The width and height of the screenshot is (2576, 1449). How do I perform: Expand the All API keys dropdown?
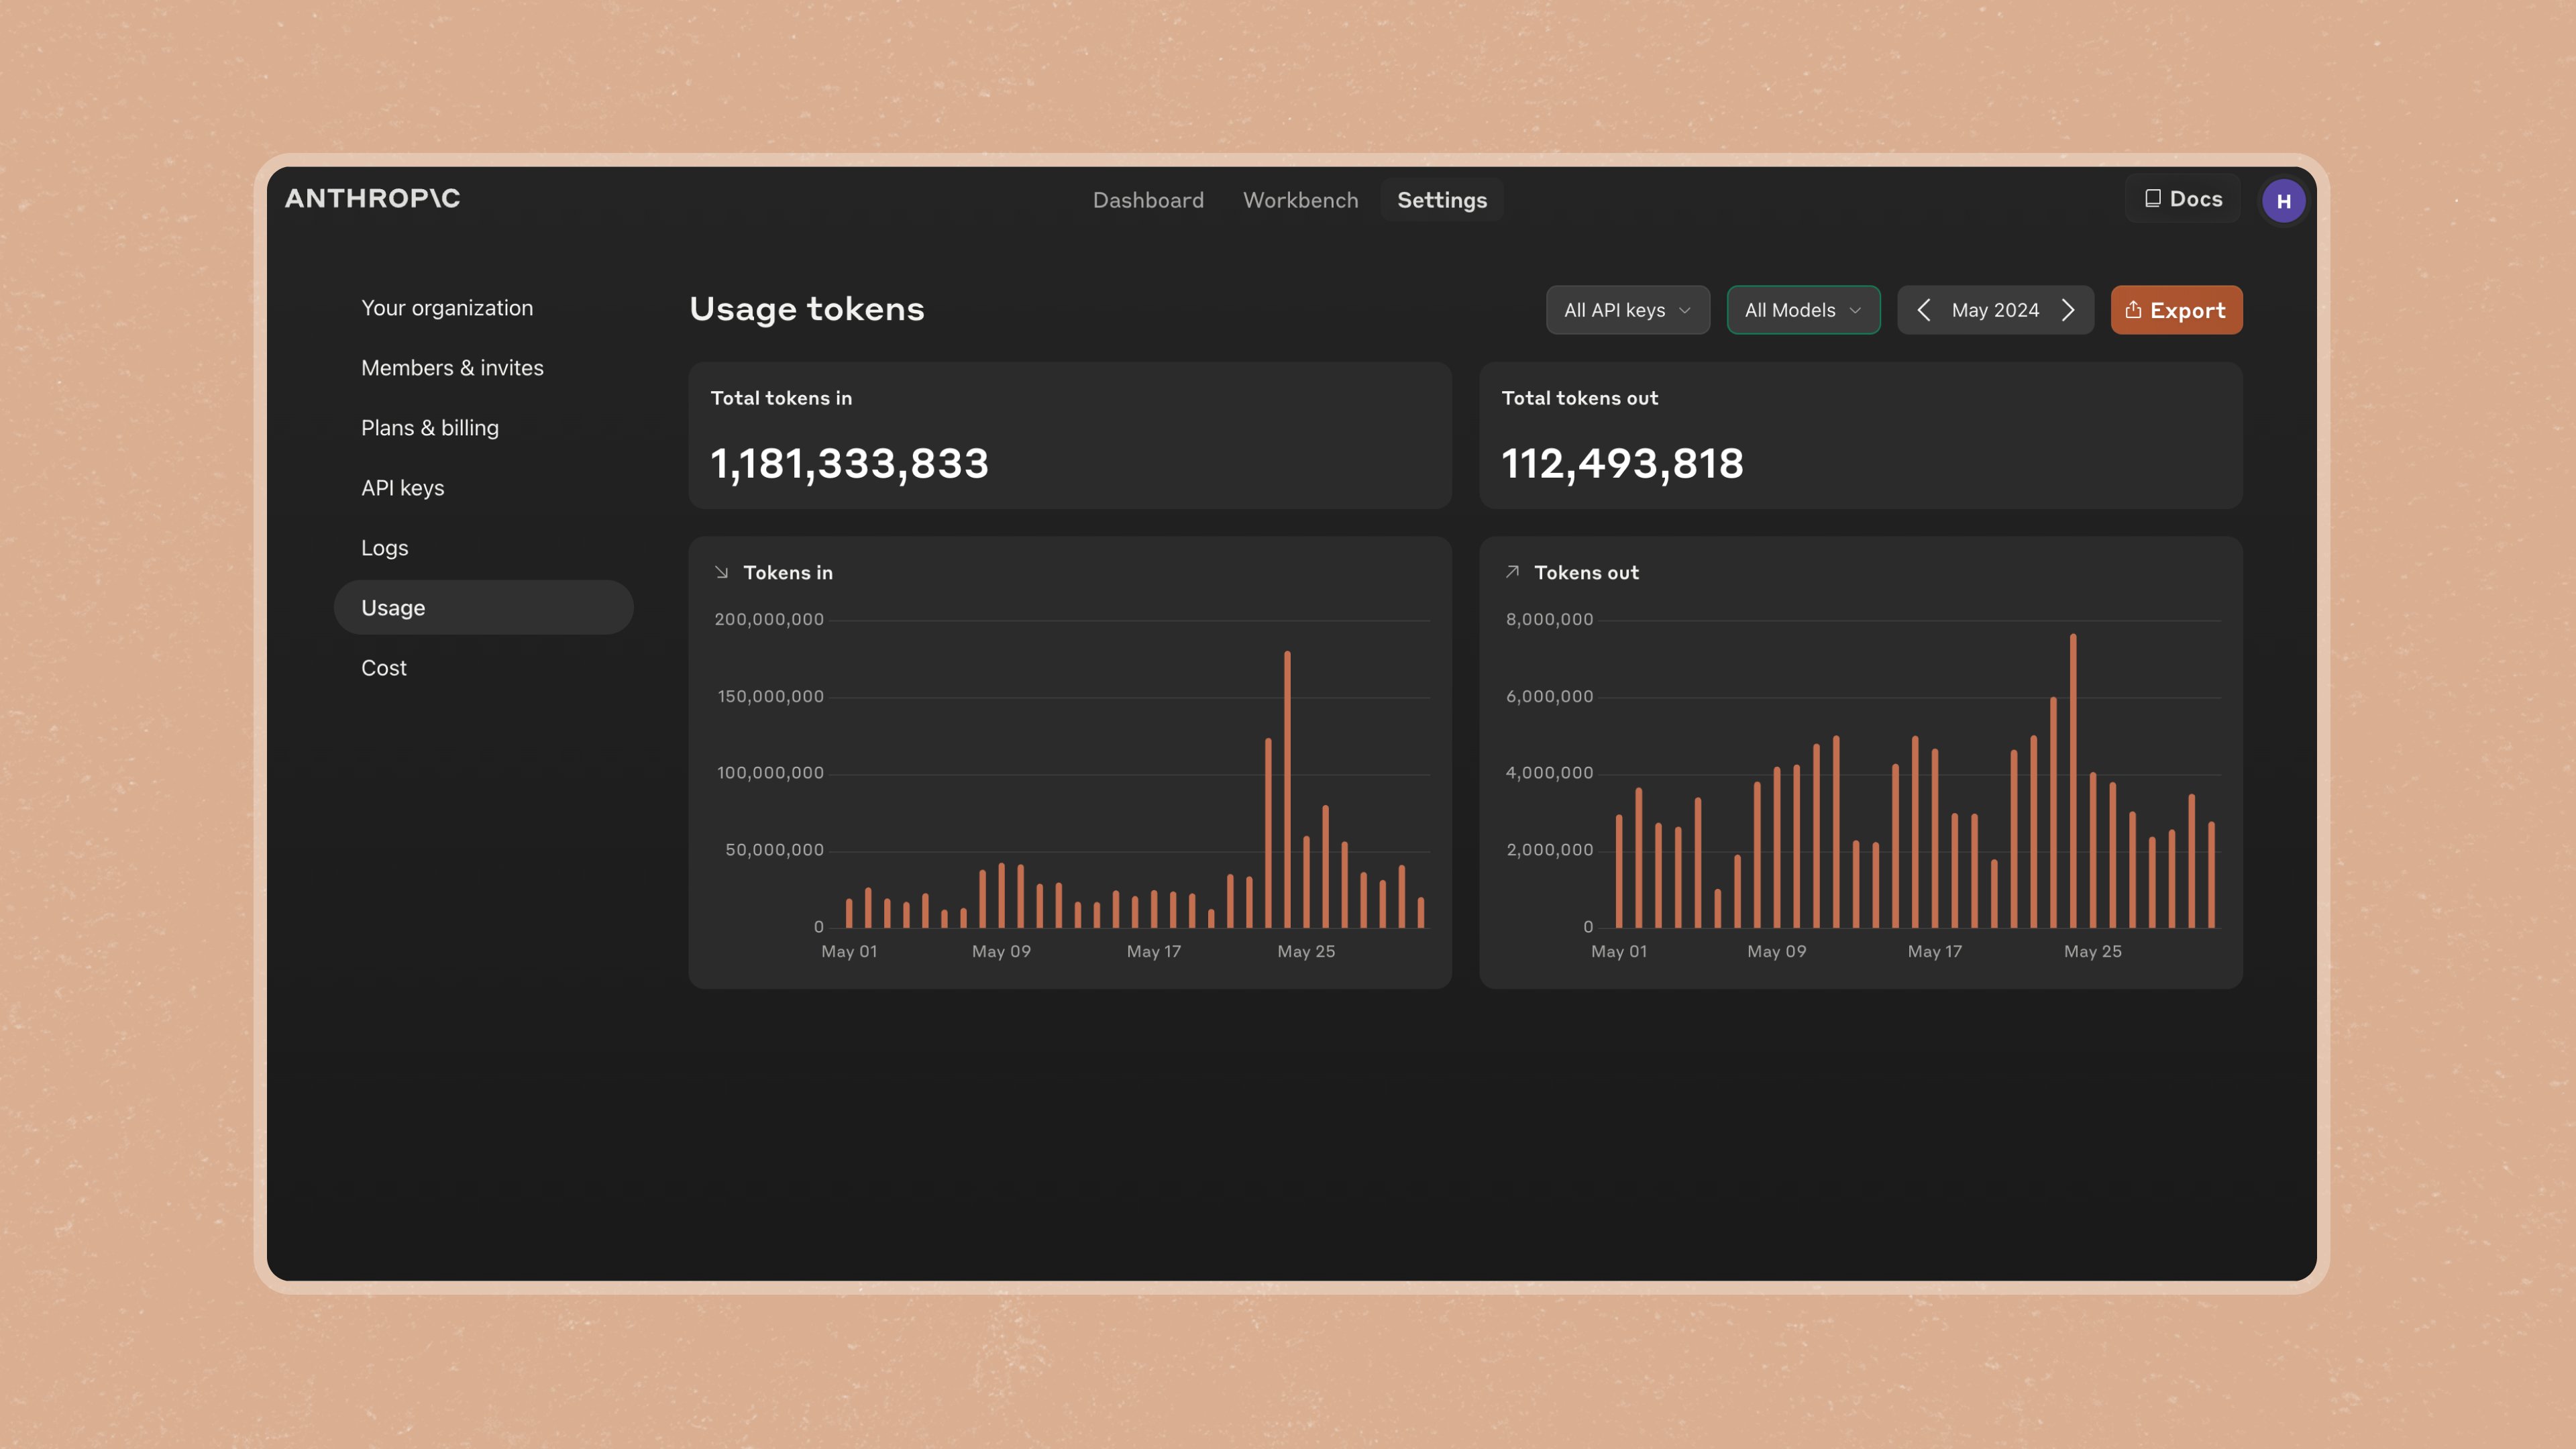(1627, 310)
